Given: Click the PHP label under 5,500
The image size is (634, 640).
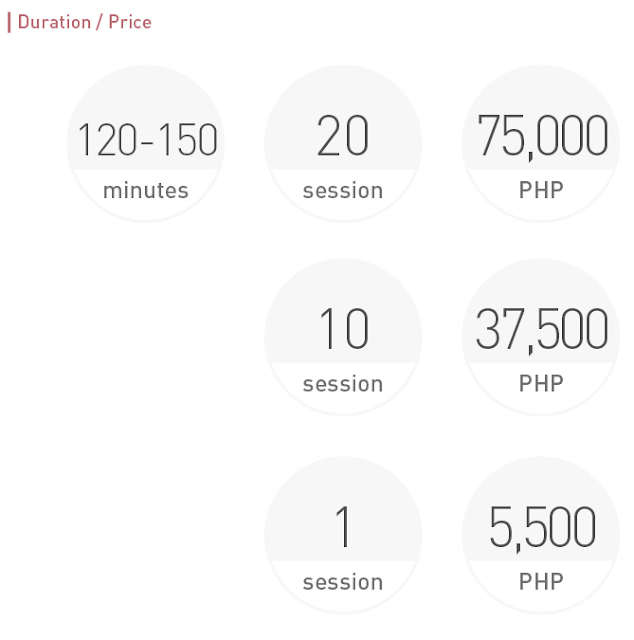Looking at the screenshot, I should pos(542,581).
